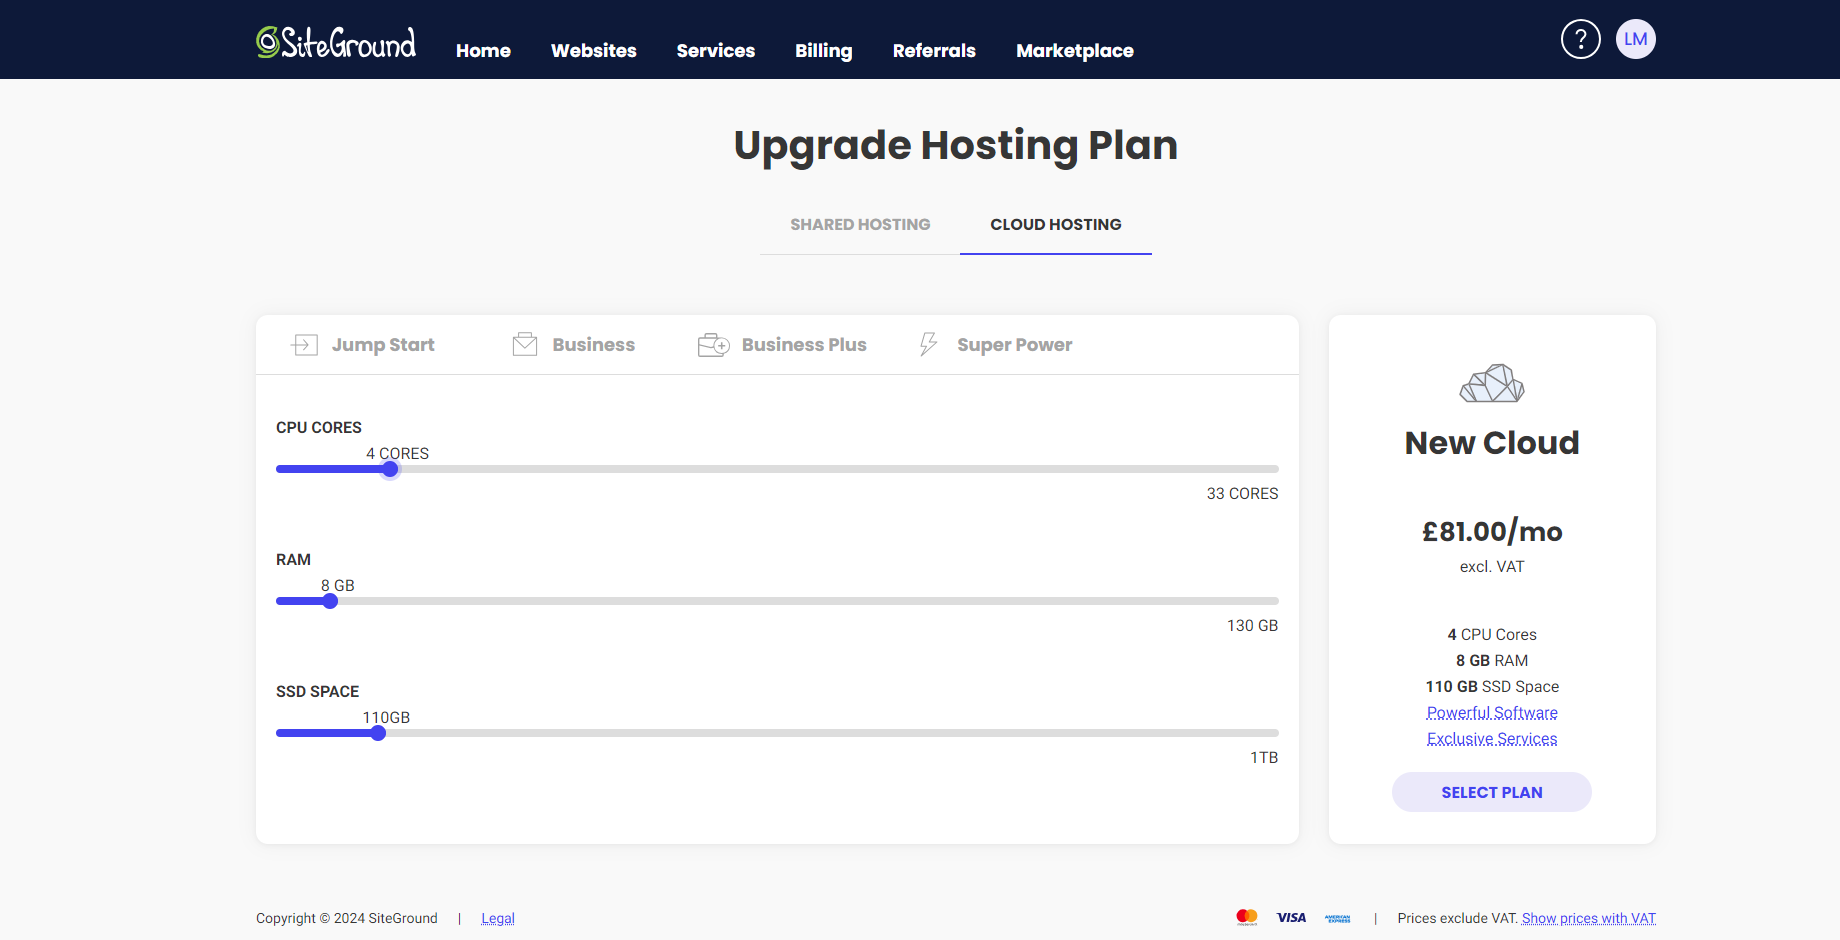
Task: Select the Jump Start plan icon
Action: [304, 344]
